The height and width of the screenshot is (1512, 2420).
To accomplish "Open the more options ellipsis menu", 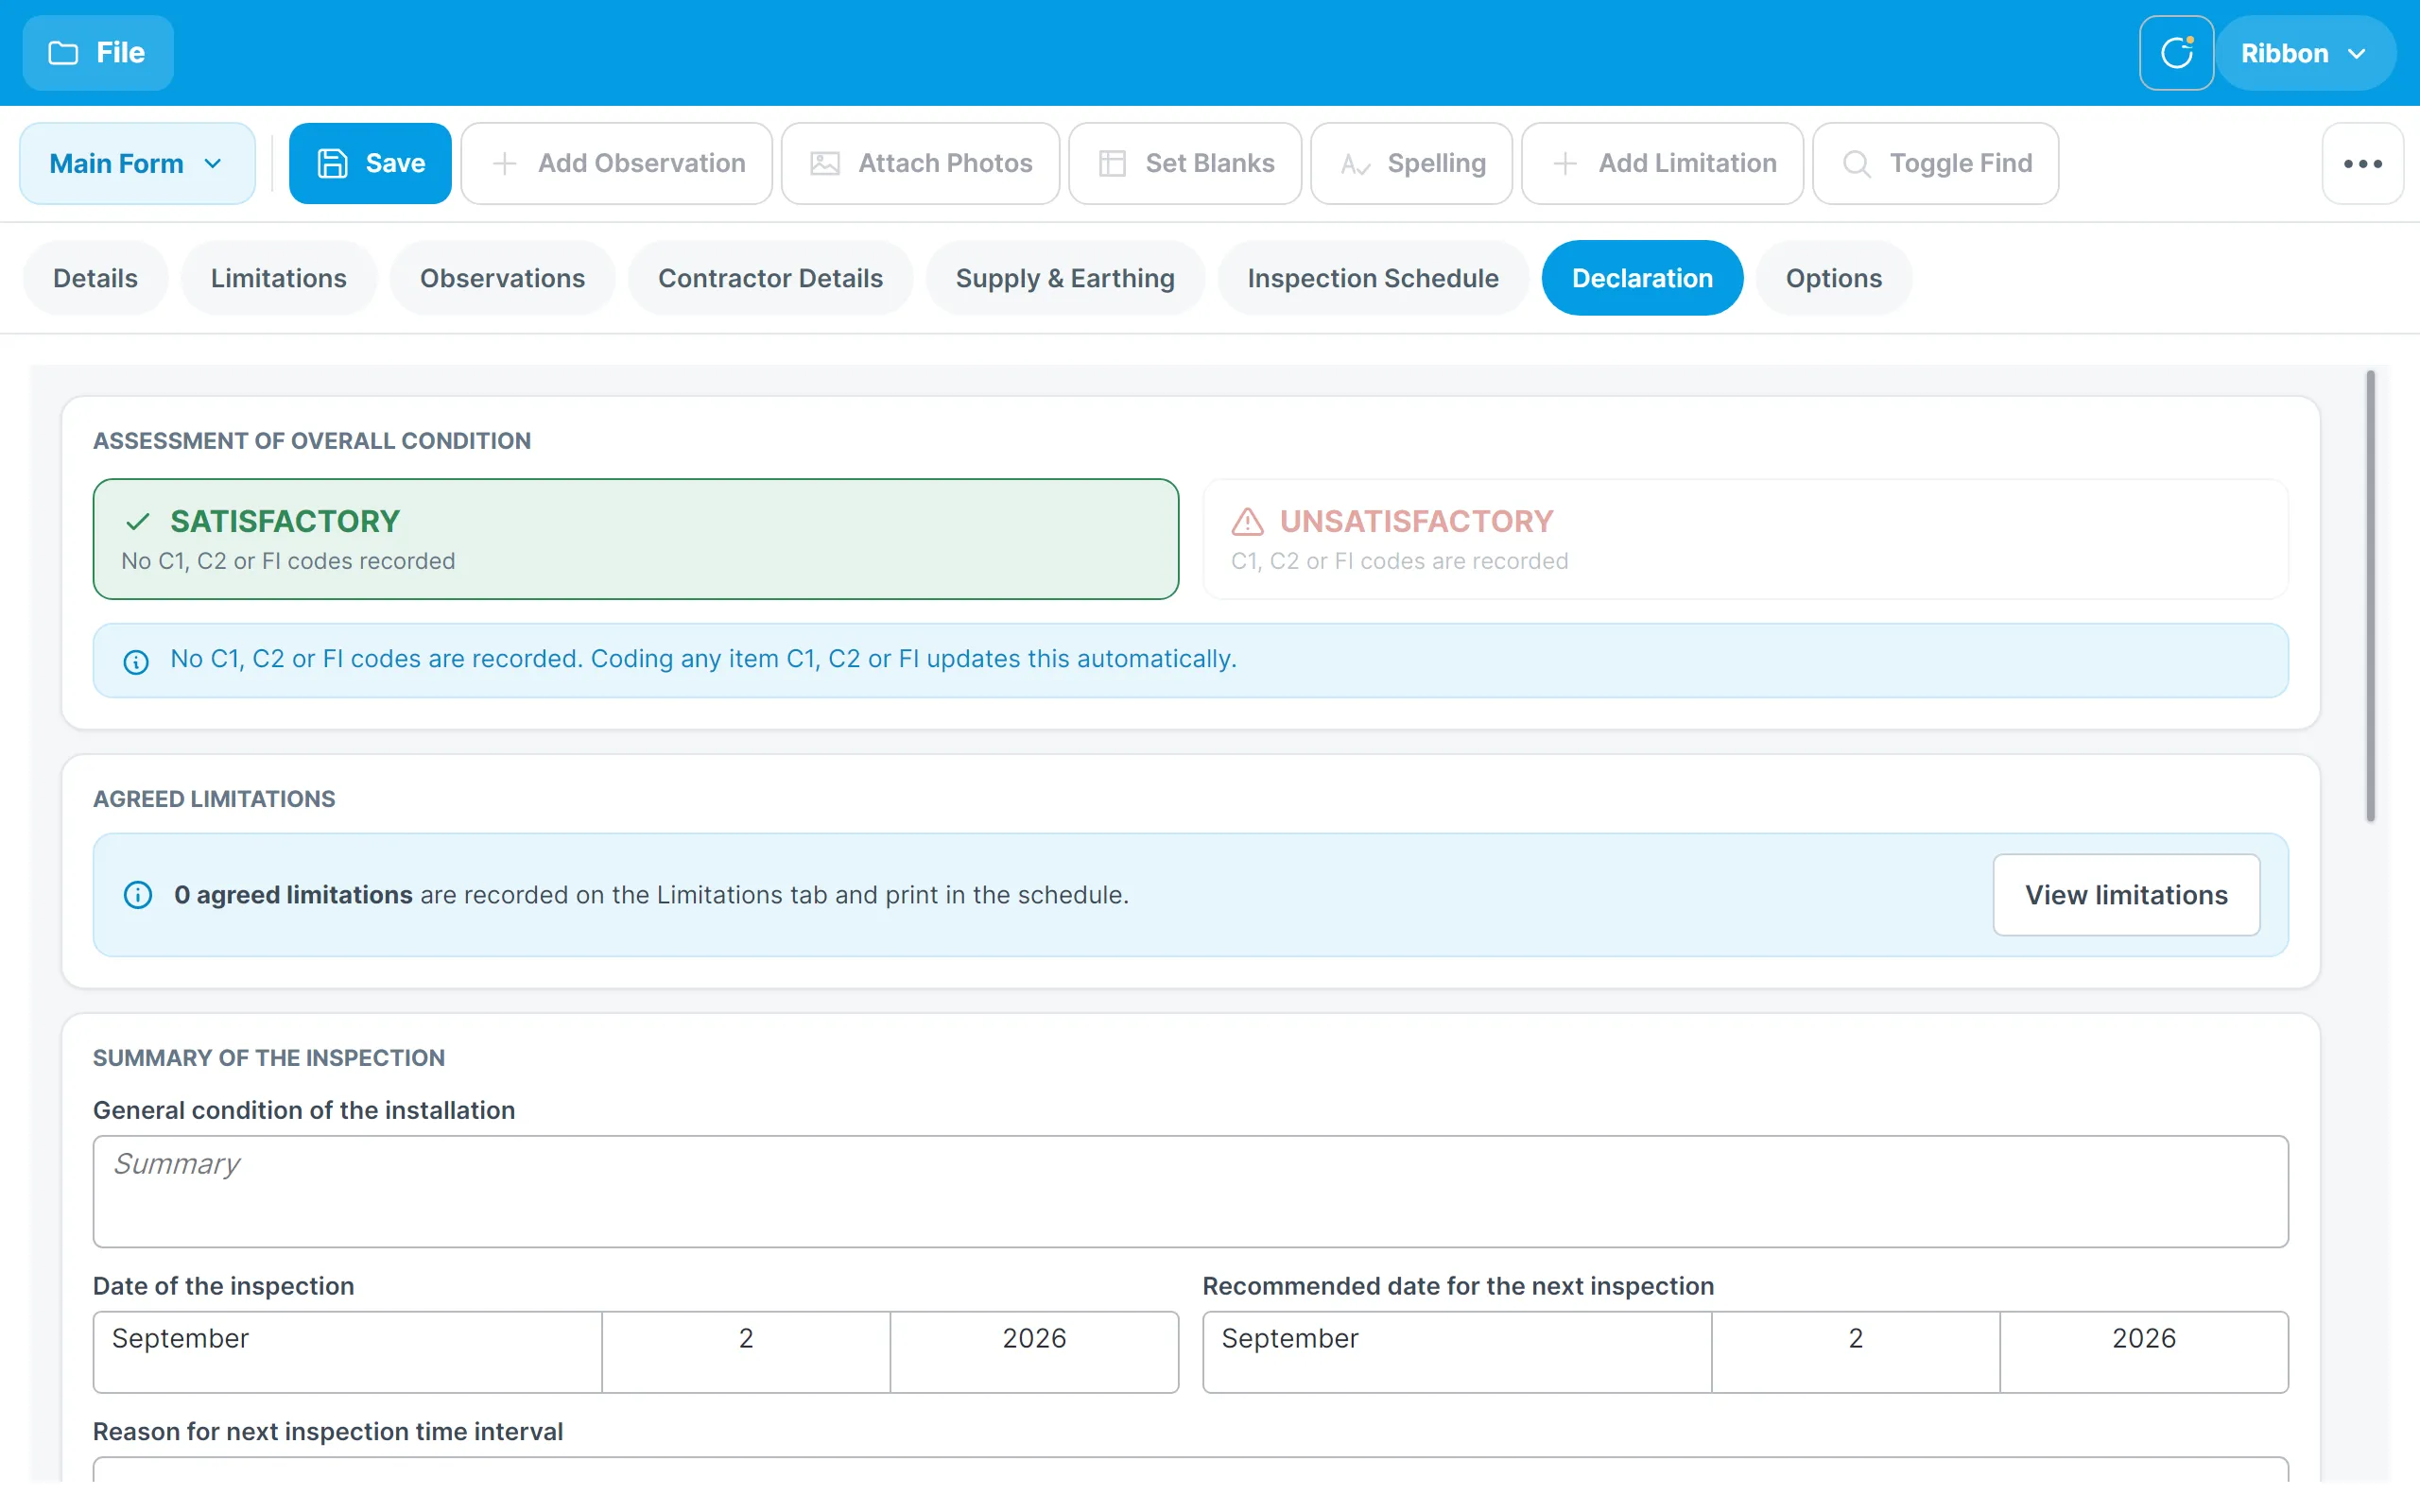I will pyautogui.click(x=2362, y=163).
